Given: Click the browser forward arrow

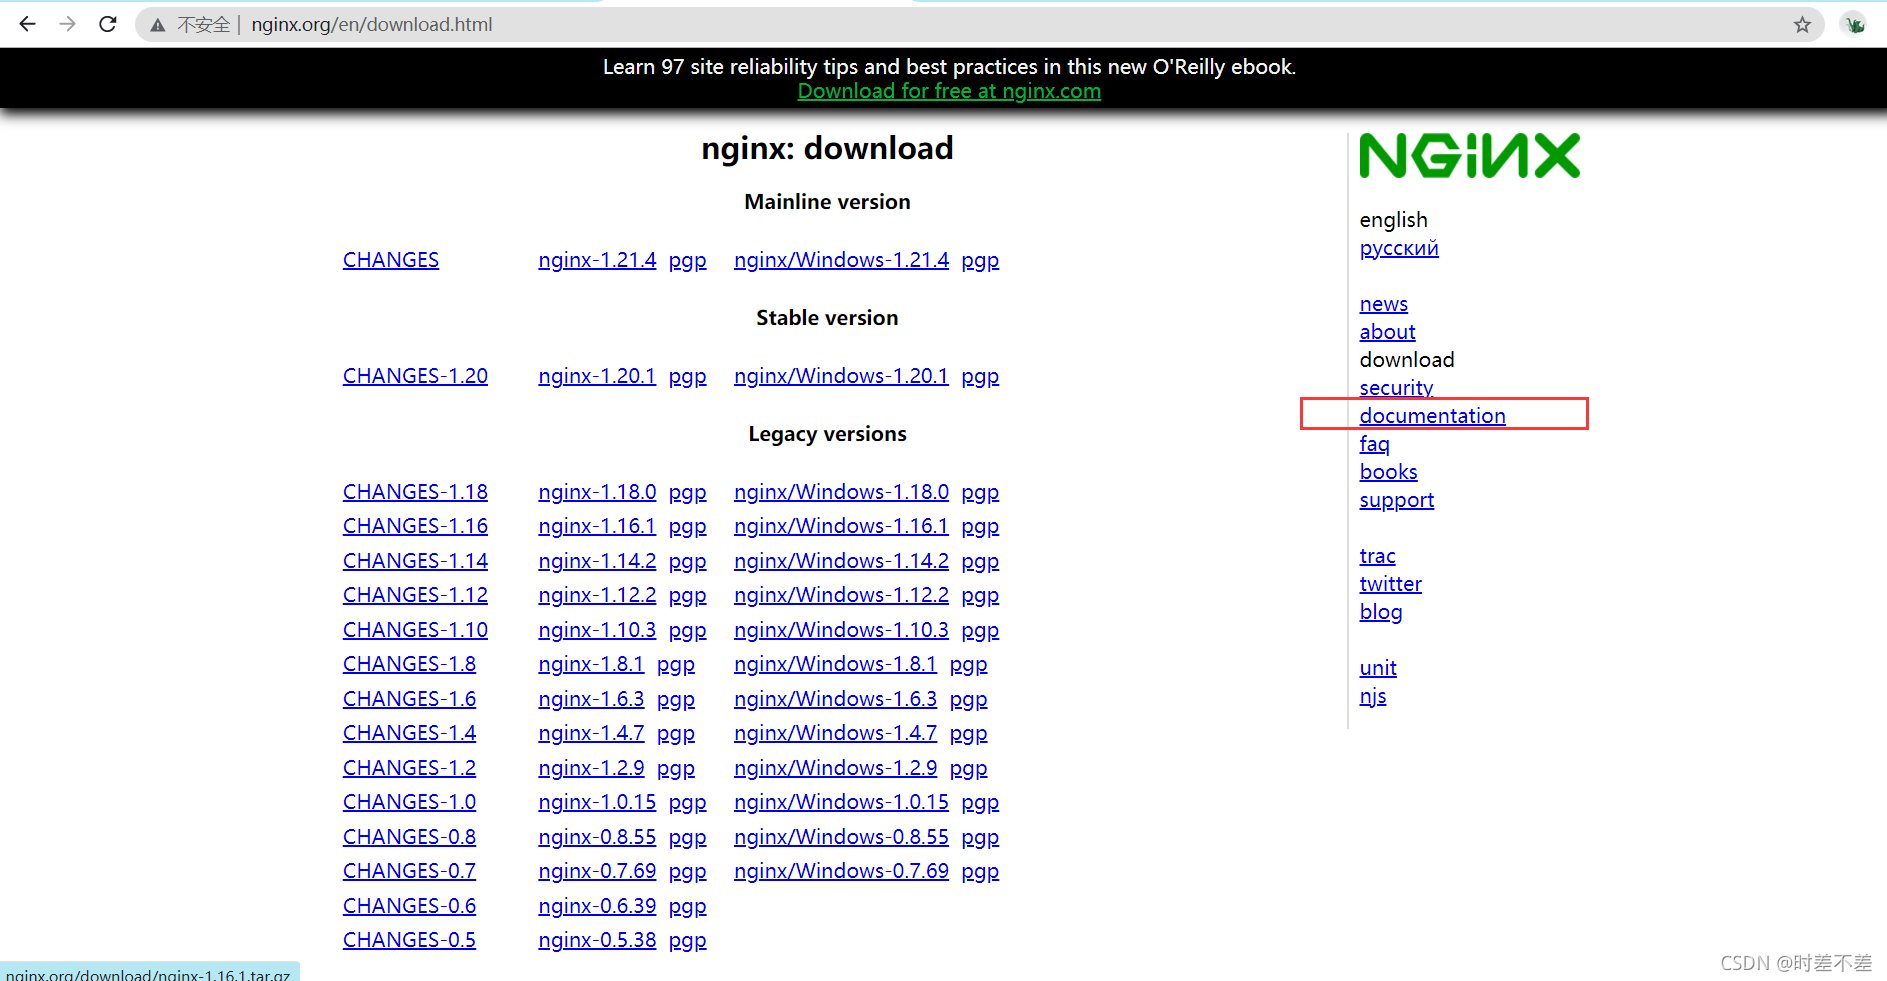Looking at the screenshot, I should pyautogui.click(x=67, y=24).
